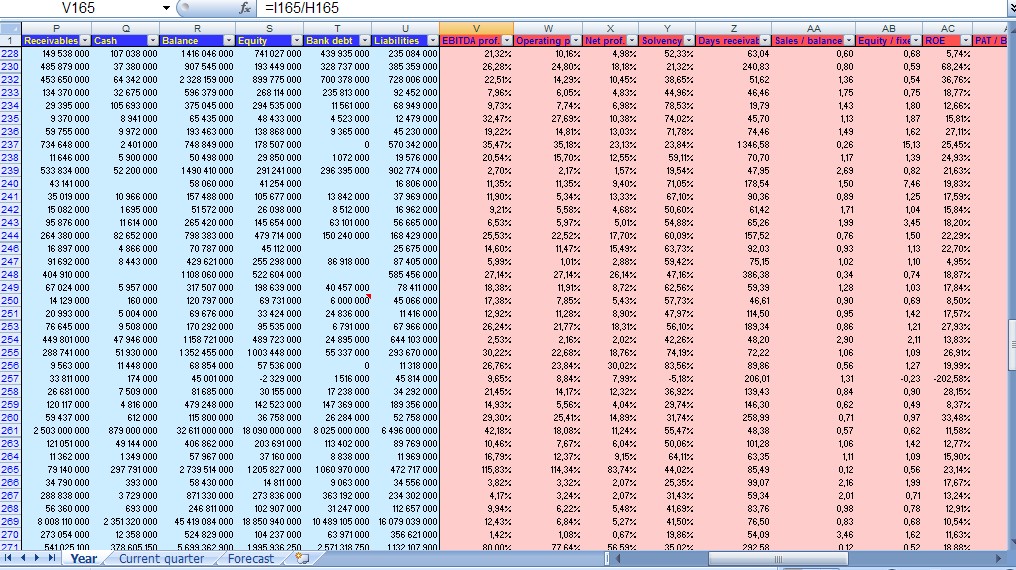Viewport: 1016px width, 570px height.
Task: Go to first sheet navigation arrow
Action: pyautogui.click(x=8, y=558)
